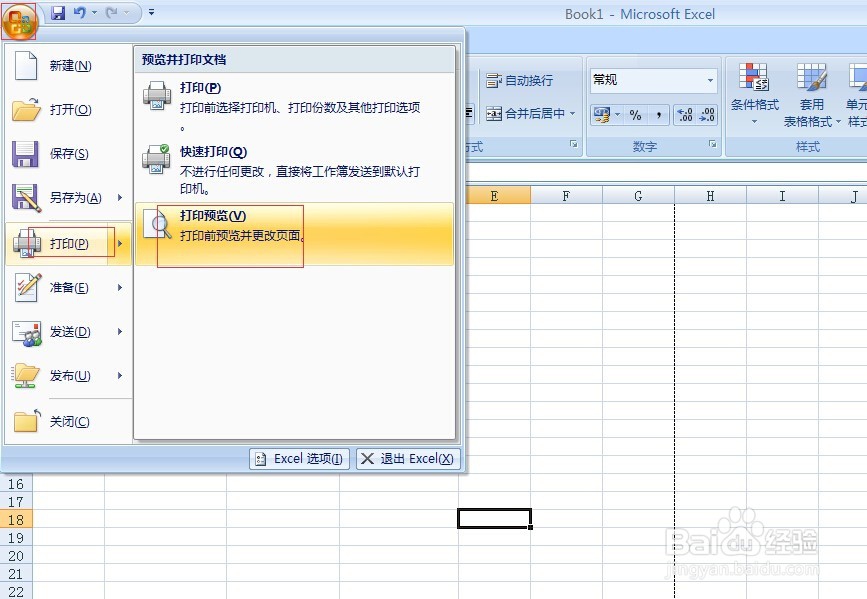Screen dimensions: 867x599
Task: Select column I header
Action: coord(782,196)
